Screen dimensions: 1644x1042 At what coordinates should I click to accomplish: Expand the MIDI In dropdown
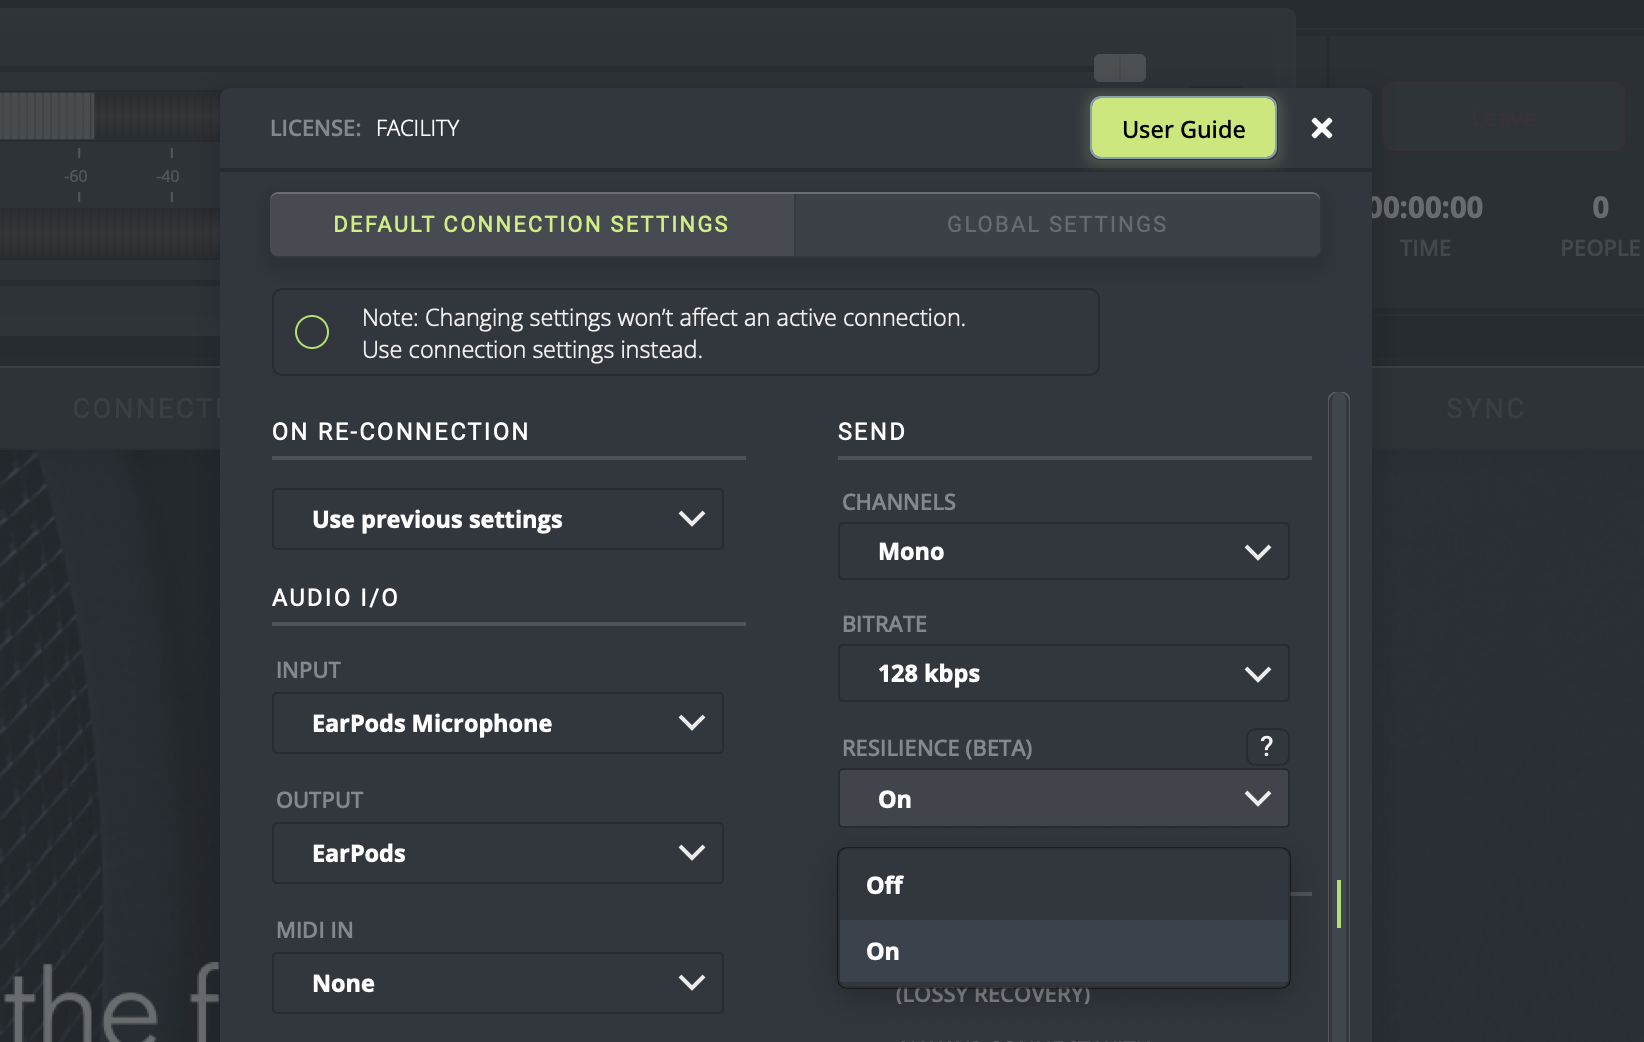click(x=497, y=983)
